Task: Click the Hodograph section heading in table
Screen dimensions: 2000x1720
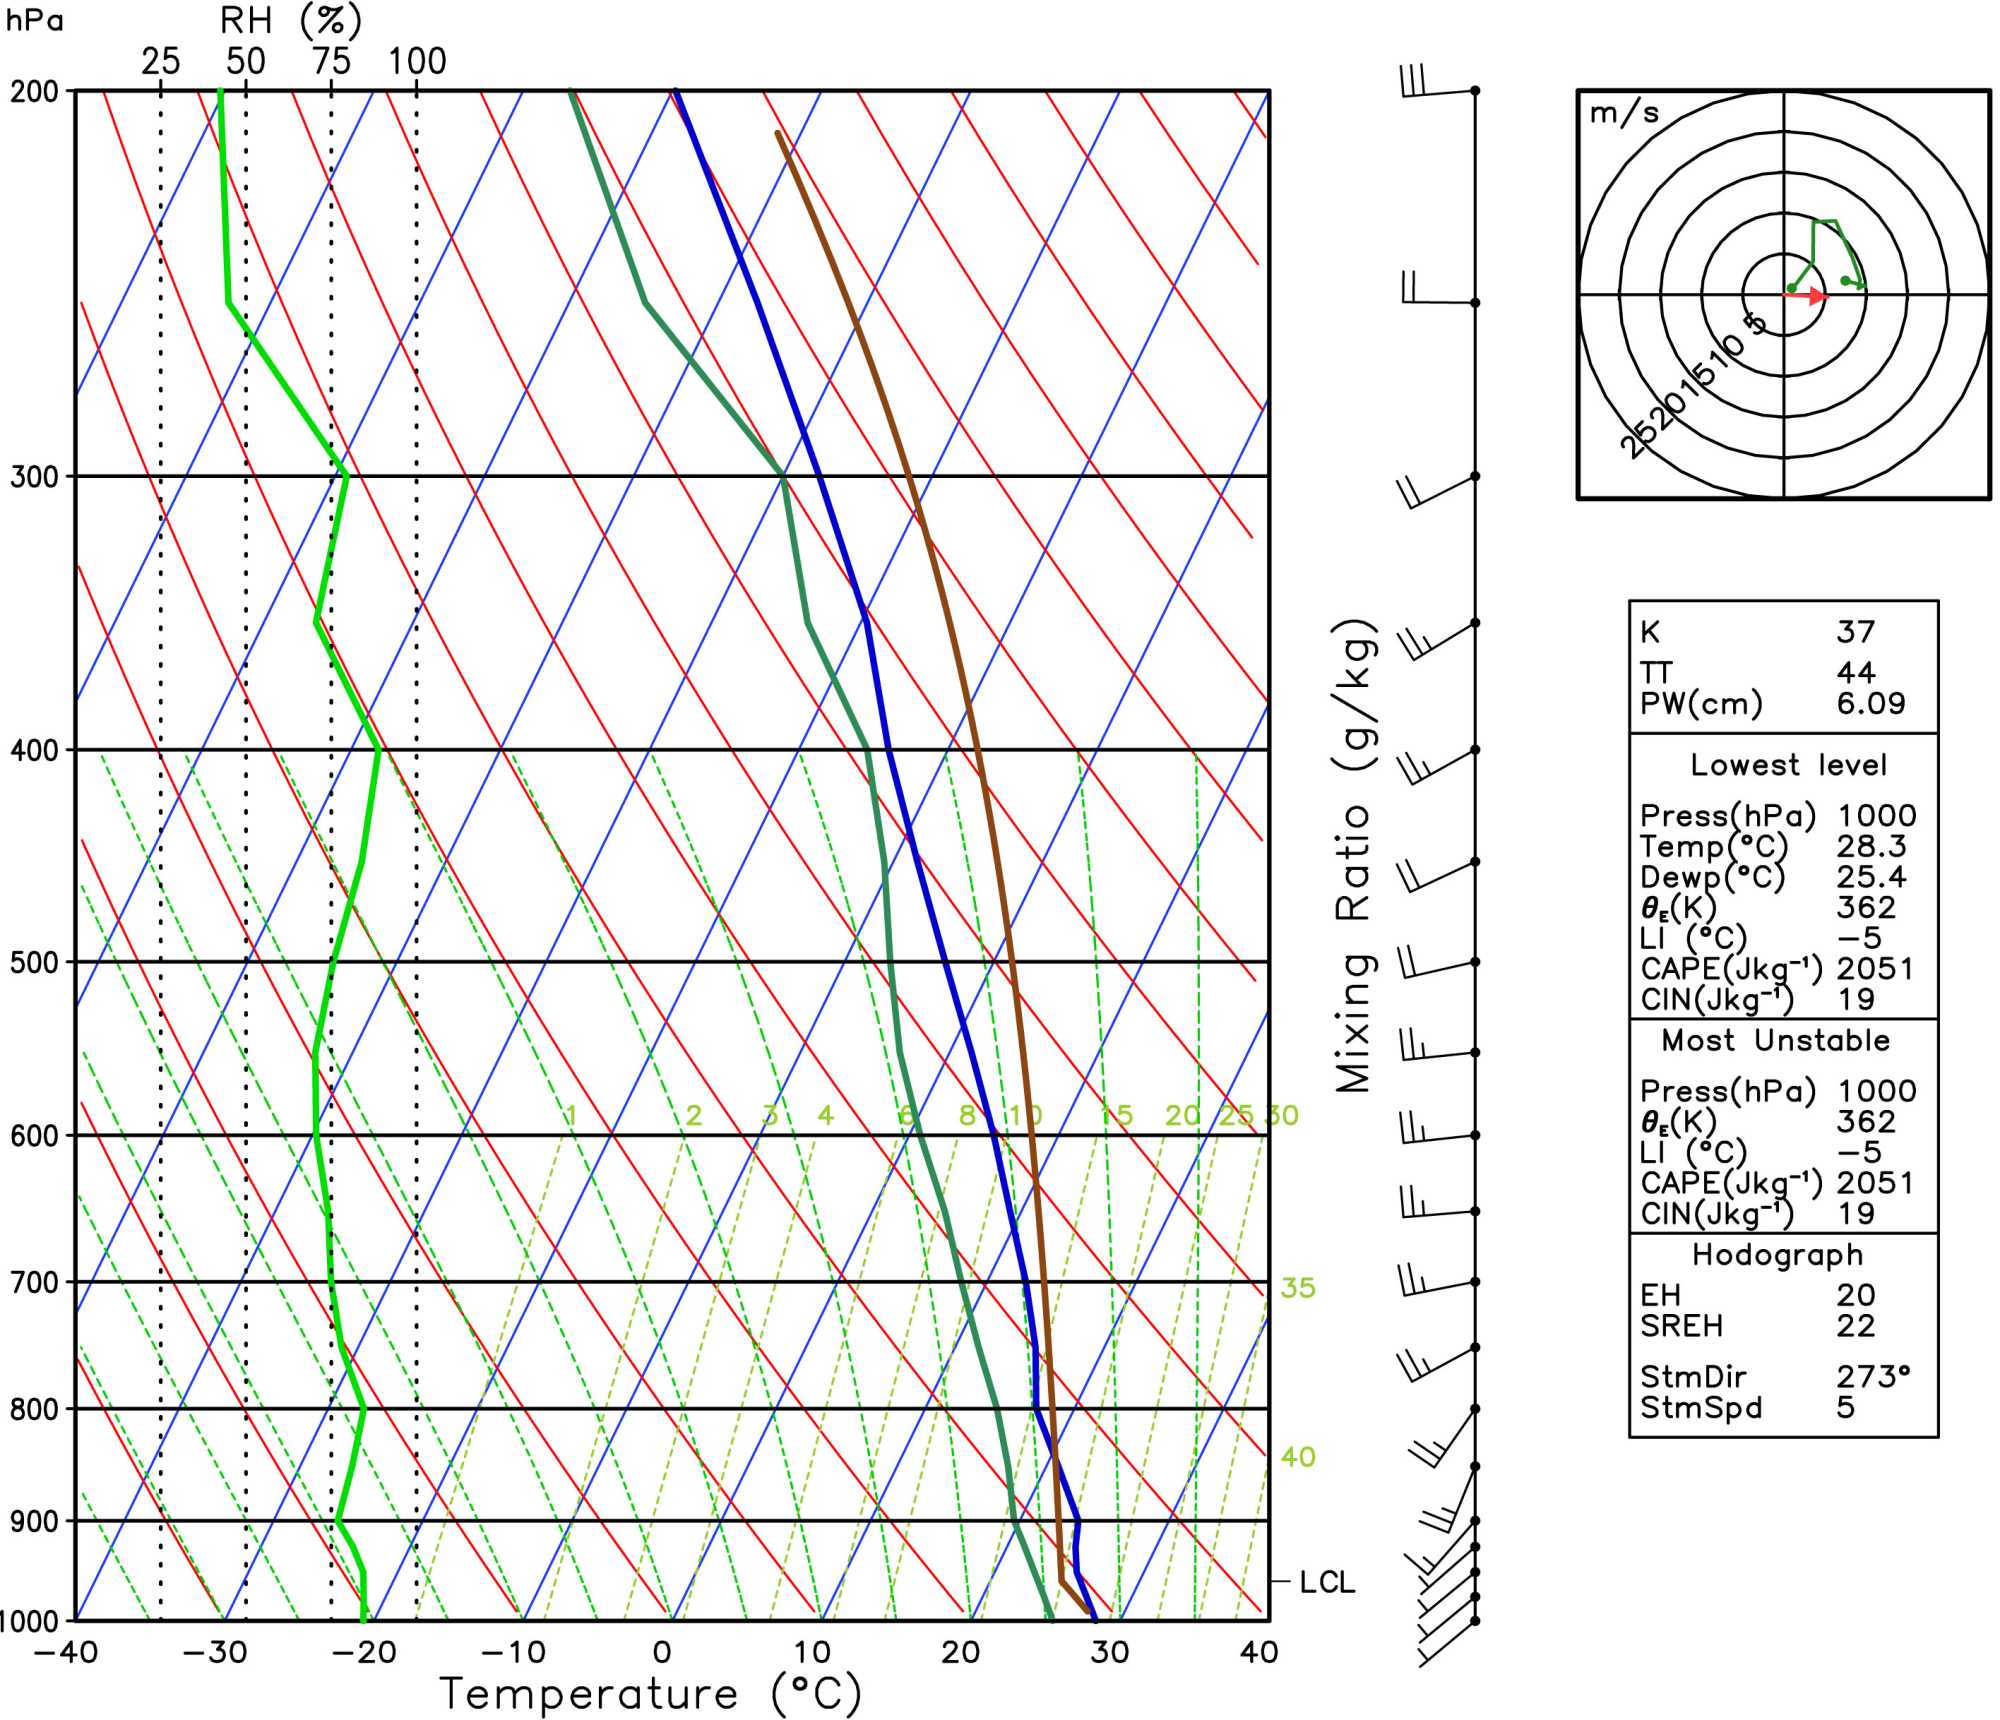Action: pyautogui.click(x=1777, y=1254)
